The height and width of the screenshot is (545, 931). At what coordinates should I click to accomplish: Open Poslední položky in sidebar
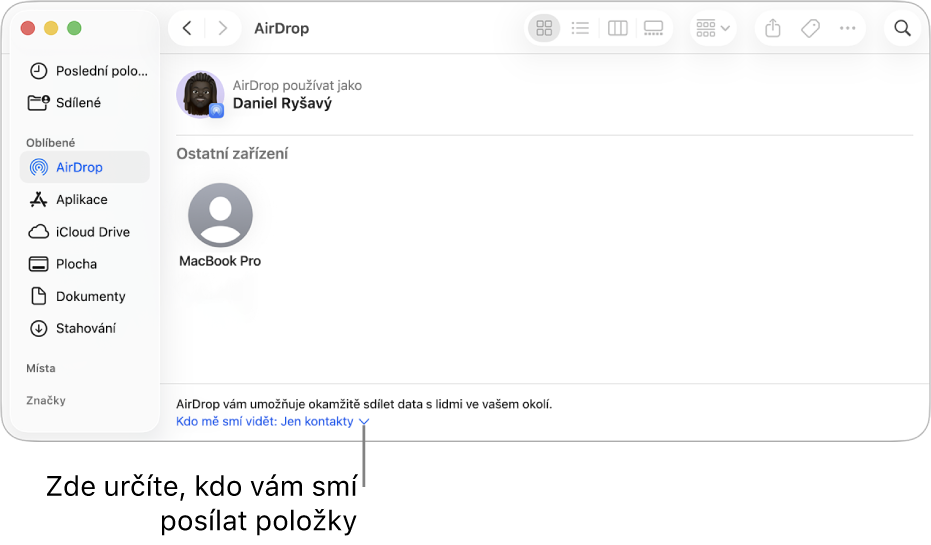coord(88,71)
